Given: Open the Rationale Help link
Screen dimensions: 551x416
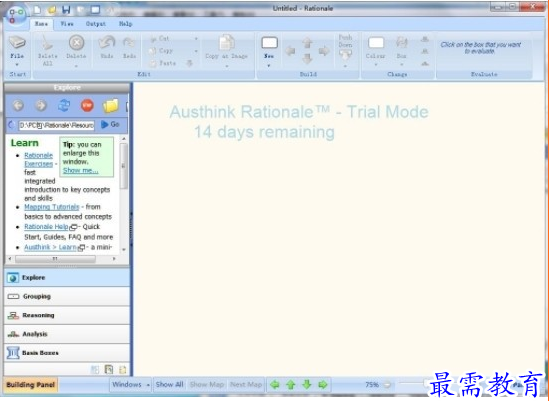Looking at the screenshot, I should coord(46,227).
